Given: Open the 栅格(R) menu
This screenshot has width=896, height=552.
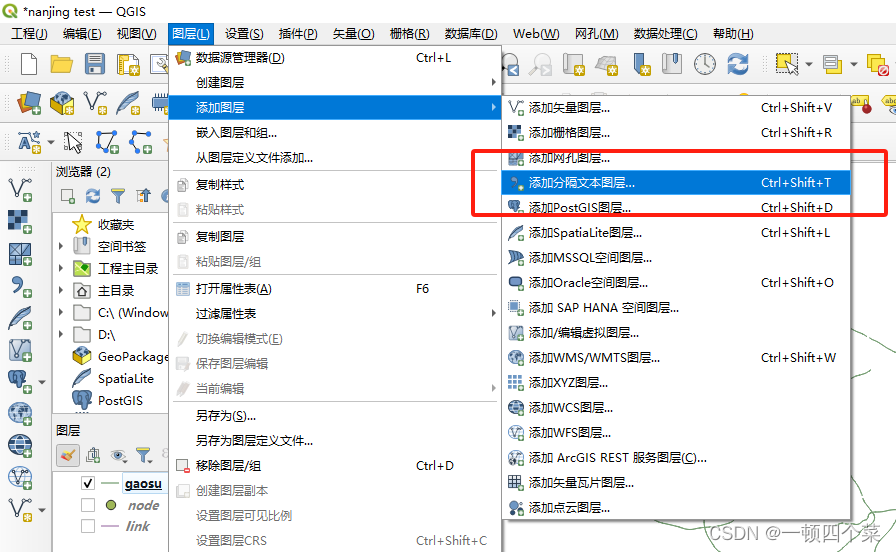Looking at the screenshot, I should click(409, 34).
